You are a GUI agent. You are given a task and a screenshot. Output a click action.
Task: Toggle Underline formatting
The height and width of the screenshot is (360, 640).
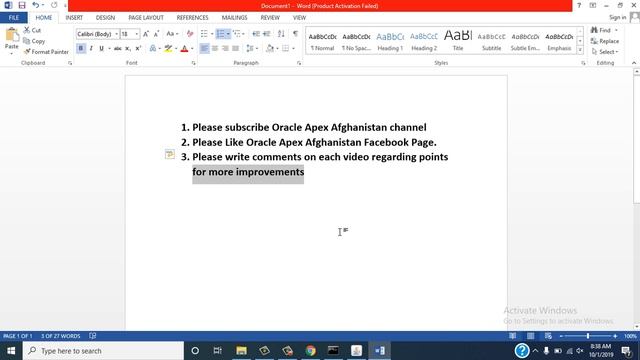101,49
